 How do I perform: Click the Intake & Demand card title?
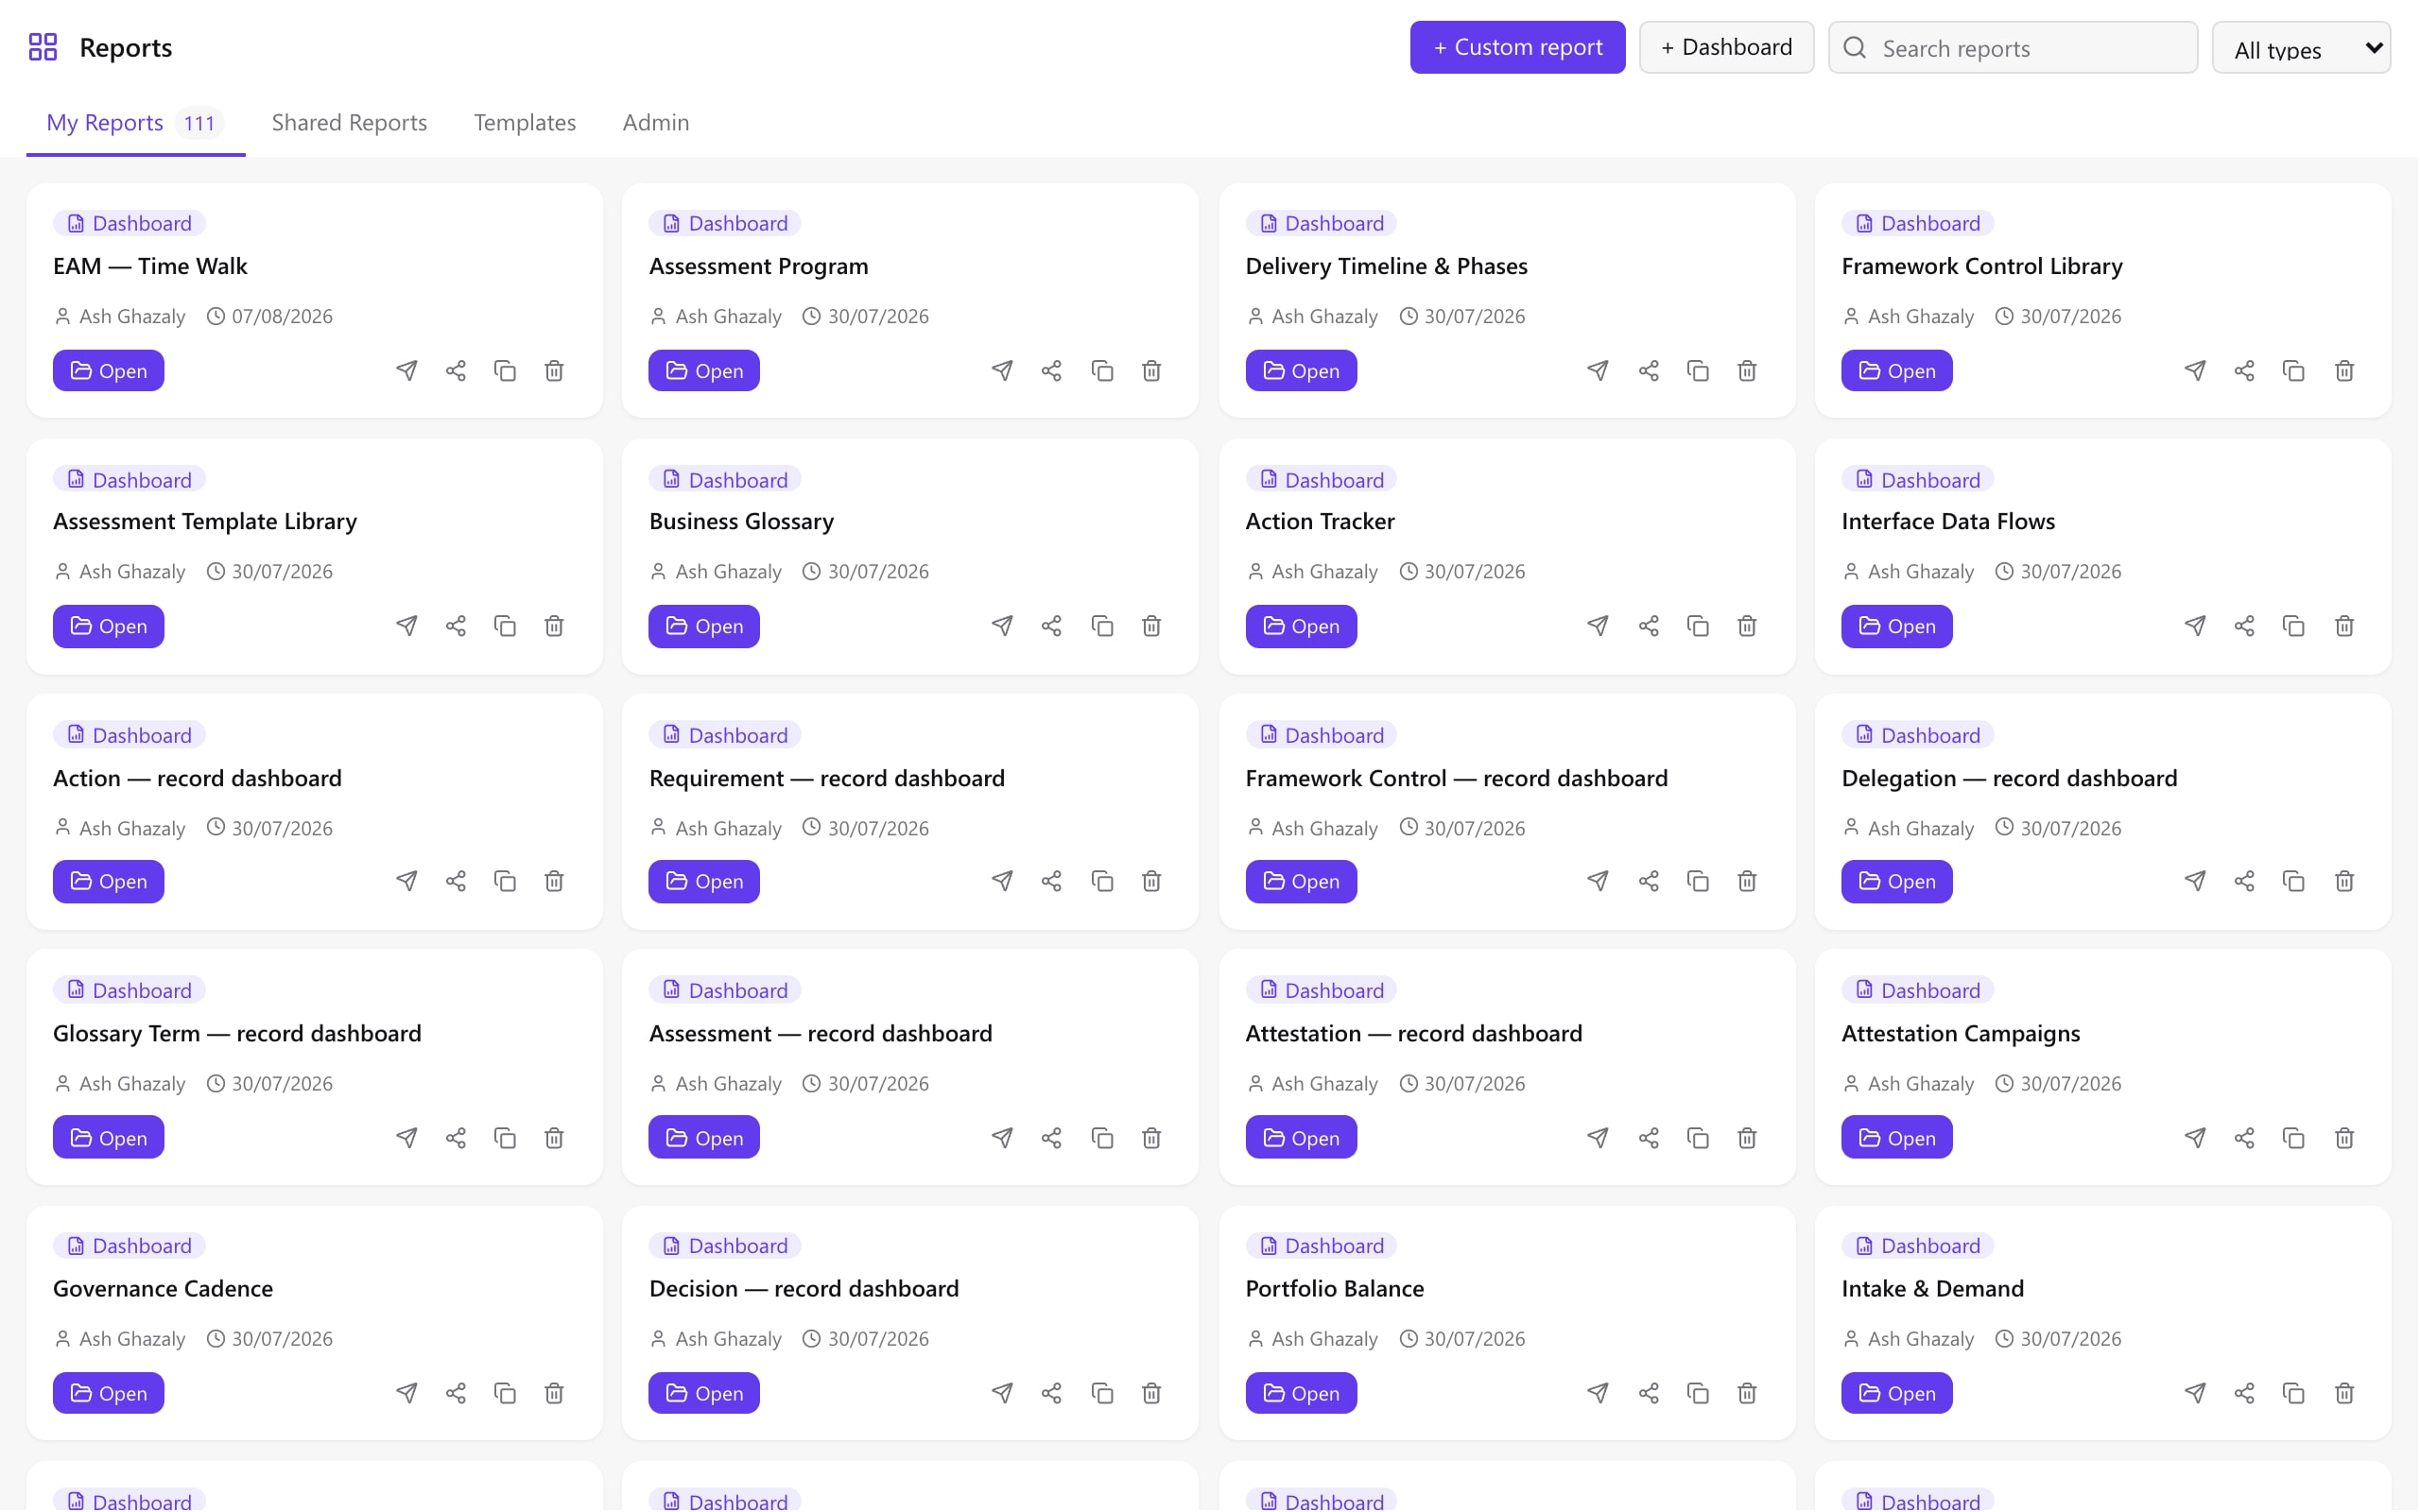[x=1933, y=1289]
